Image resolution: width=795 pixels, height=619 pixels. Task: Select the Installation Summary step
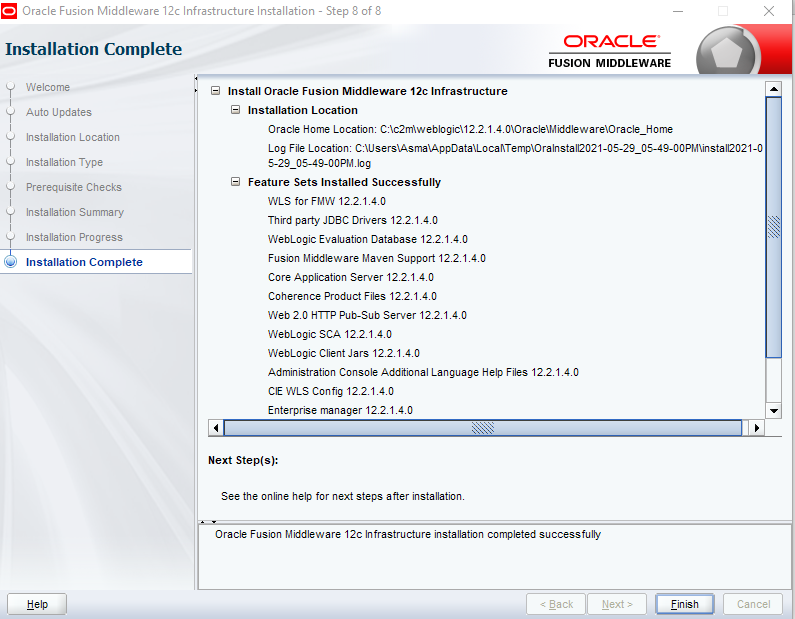(x=75, y=212)
